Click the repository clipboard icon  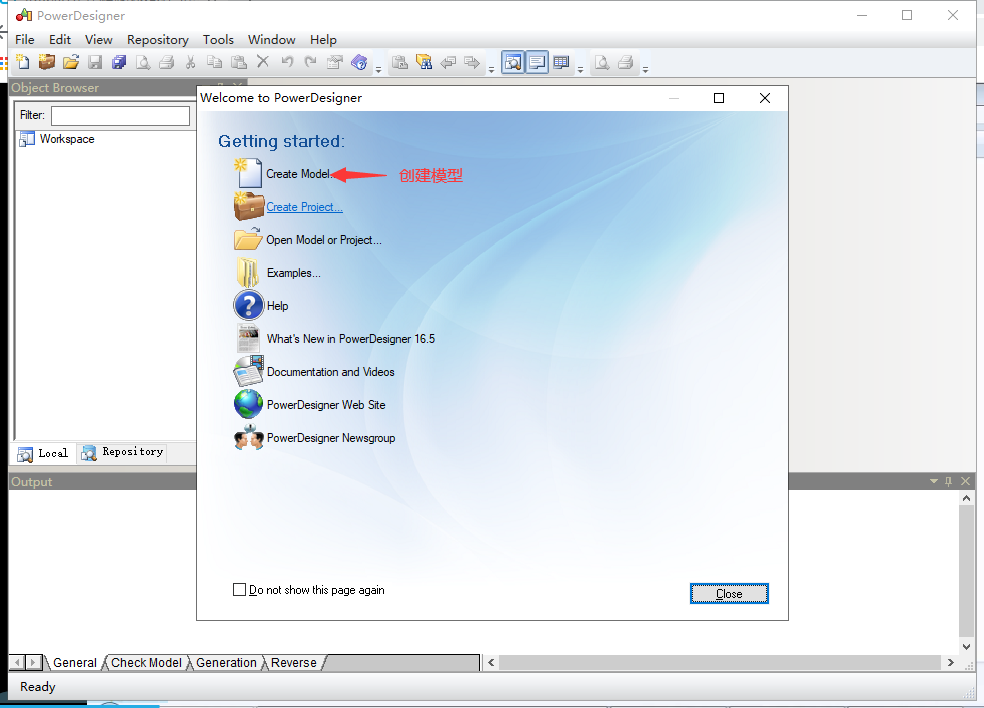click(x=400, y=62)
